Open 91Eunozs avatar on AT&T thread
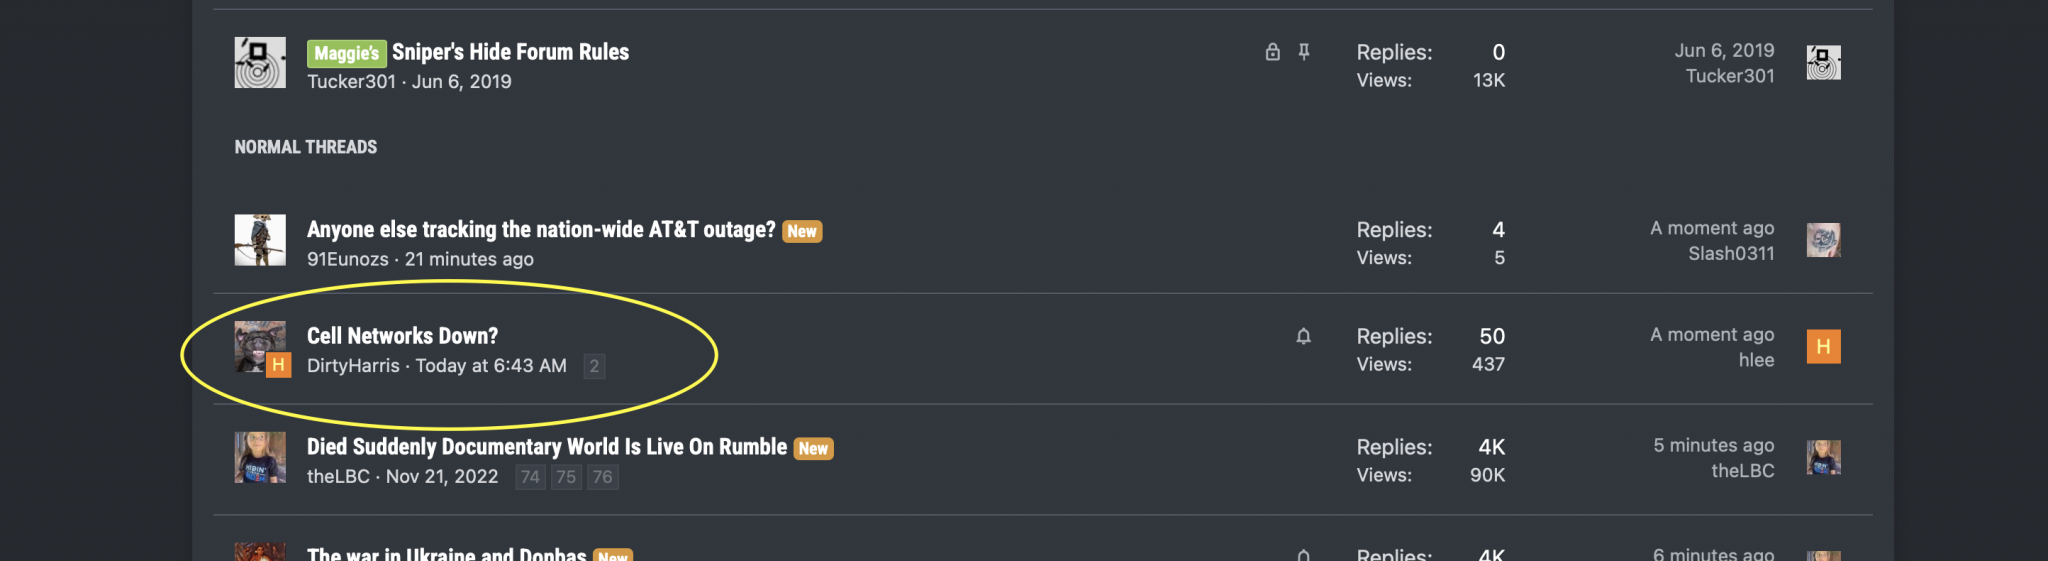This screenshot has width=2048, height=561. 260,240
